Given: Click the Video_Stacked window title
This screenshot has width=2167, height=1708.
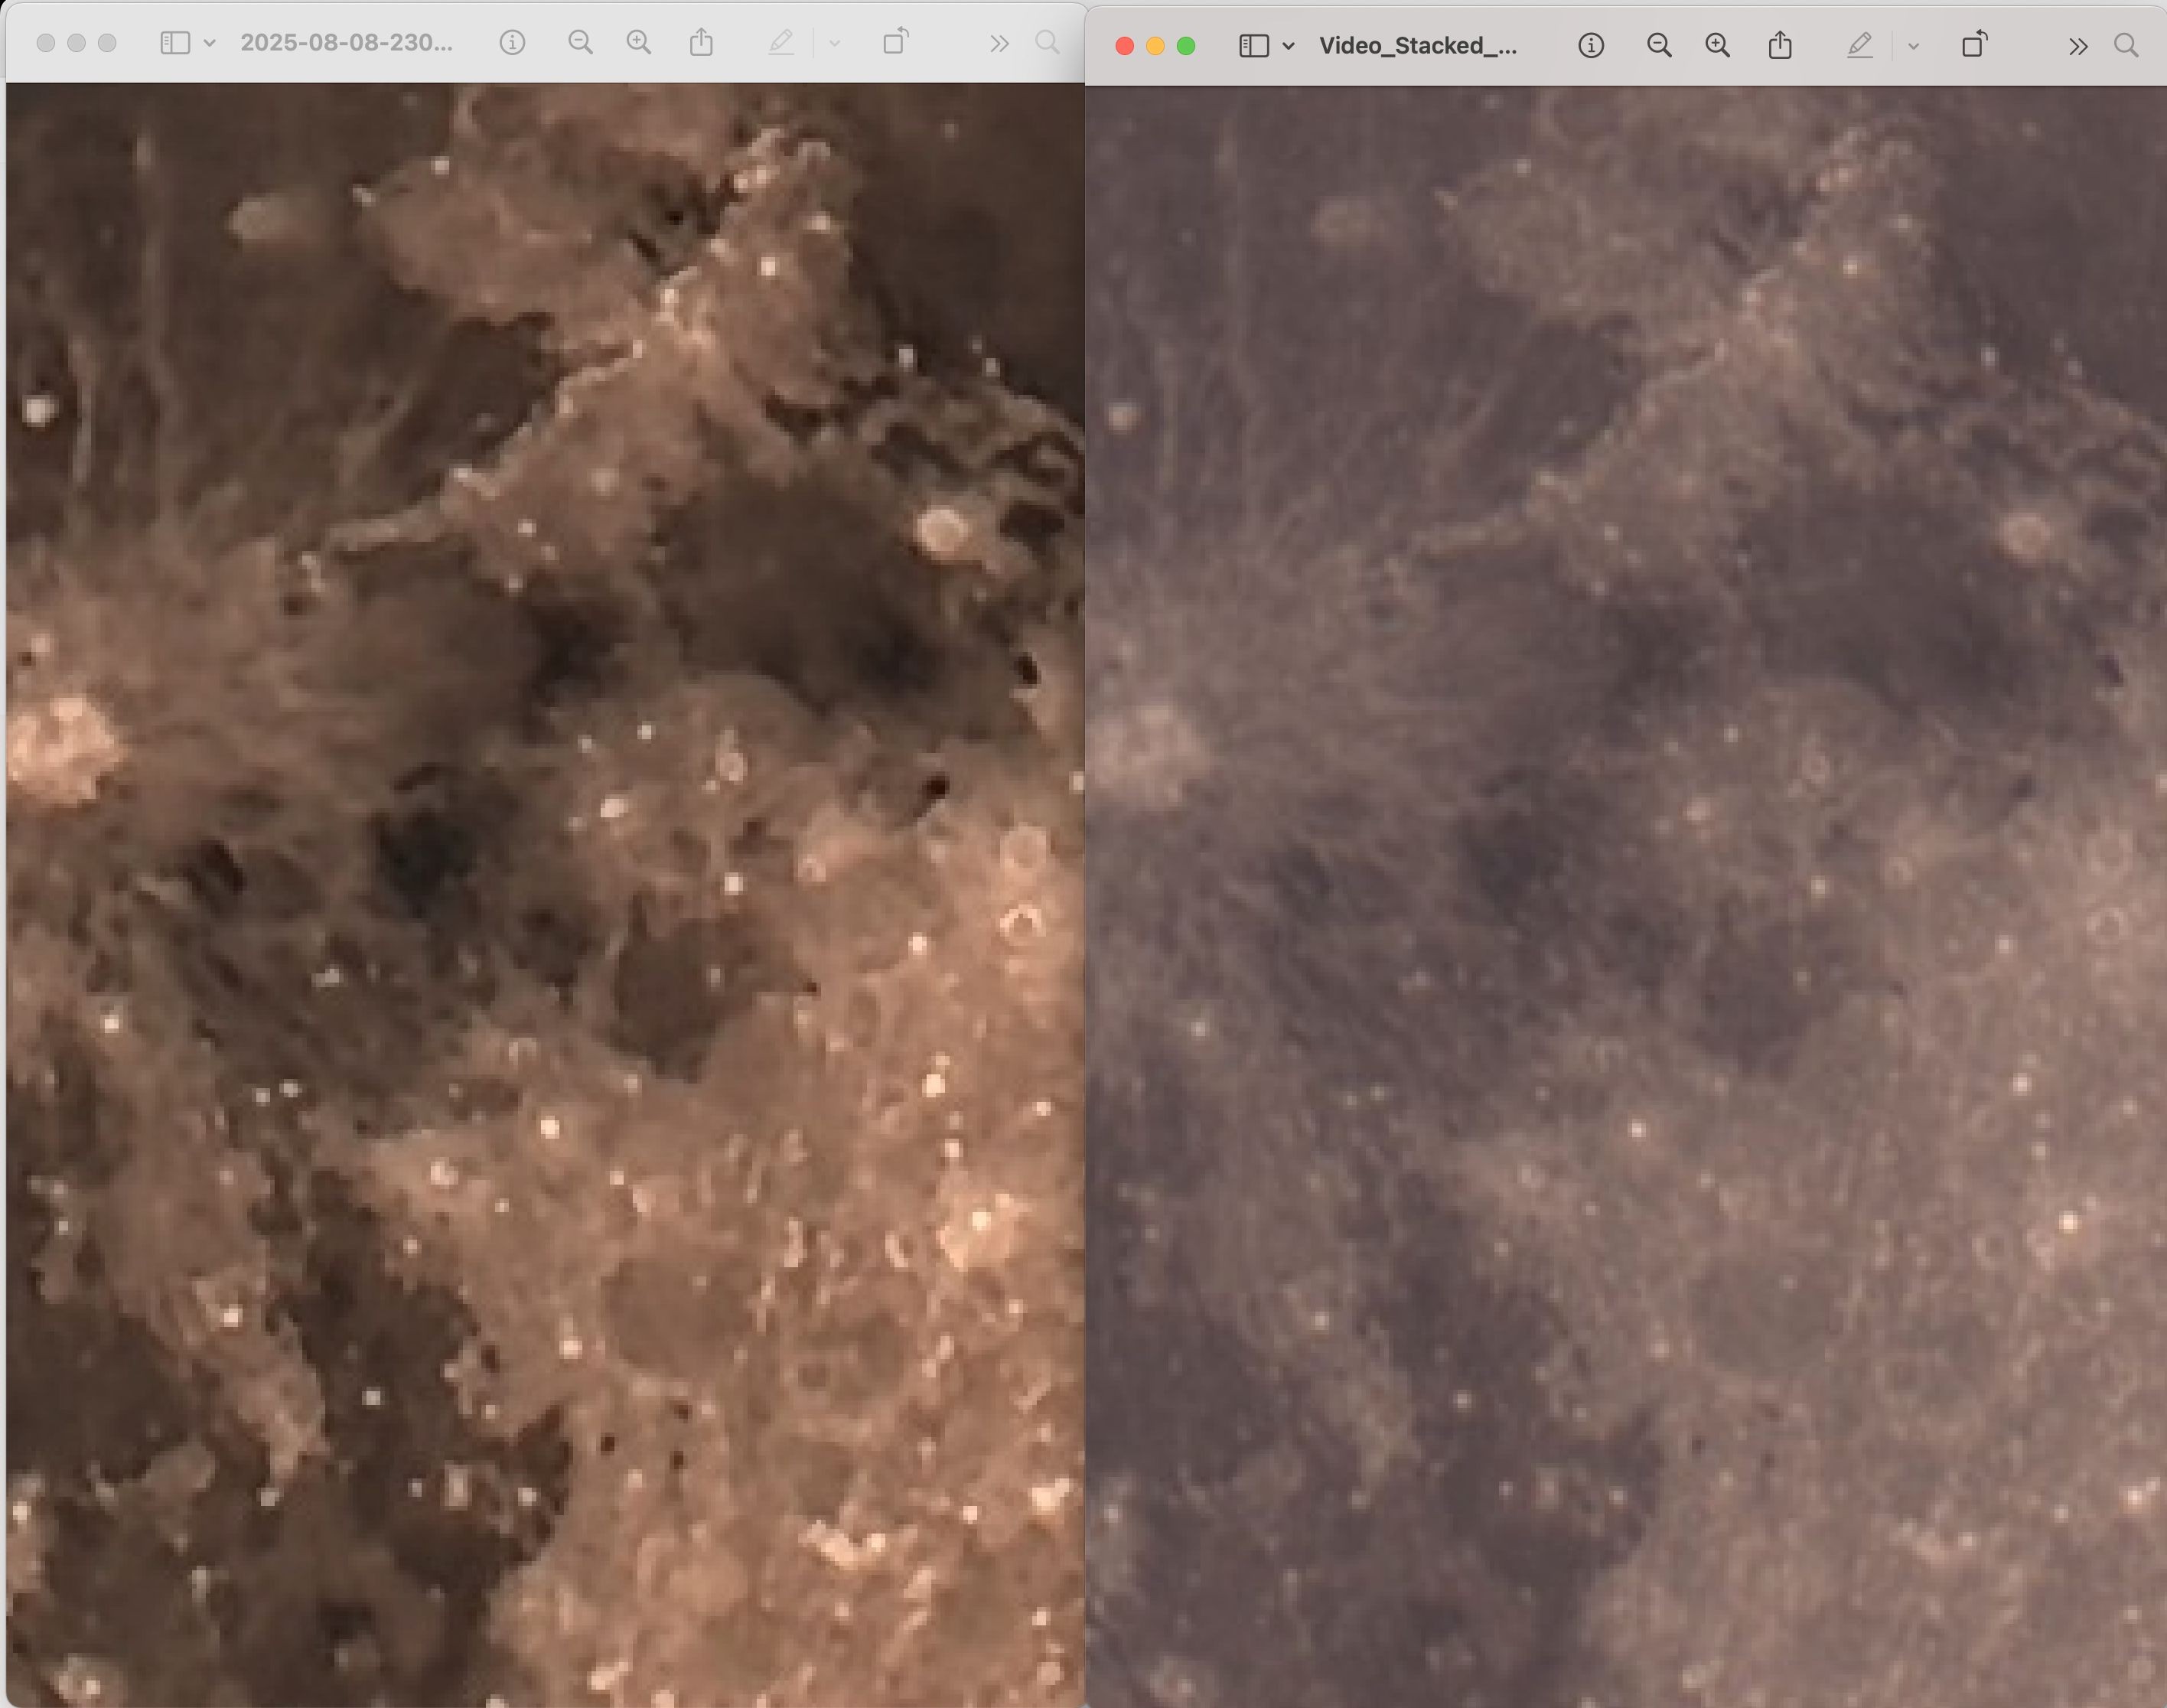Looking at the screenshot, I should [1418, 46].
